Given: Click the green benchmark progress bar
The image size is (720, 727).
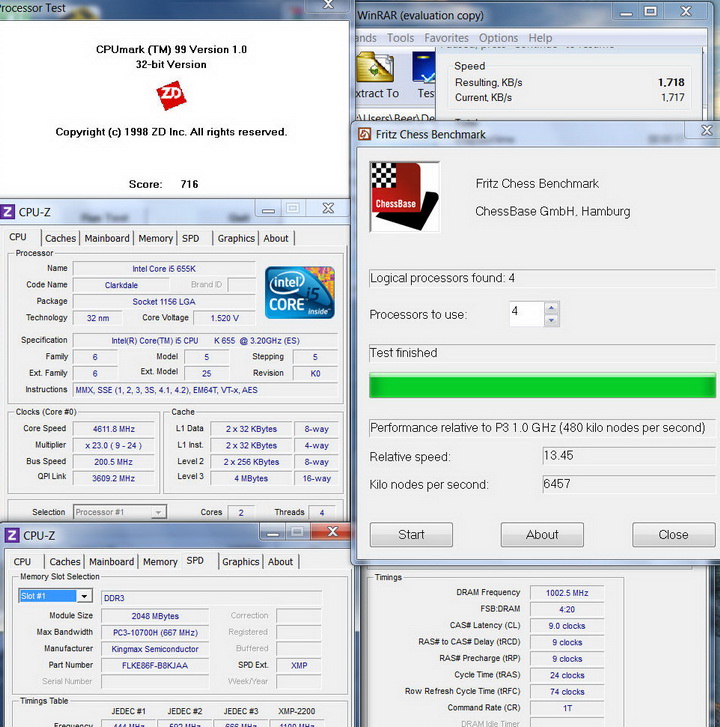Looking at the screenshot, I should coord(542,385).
